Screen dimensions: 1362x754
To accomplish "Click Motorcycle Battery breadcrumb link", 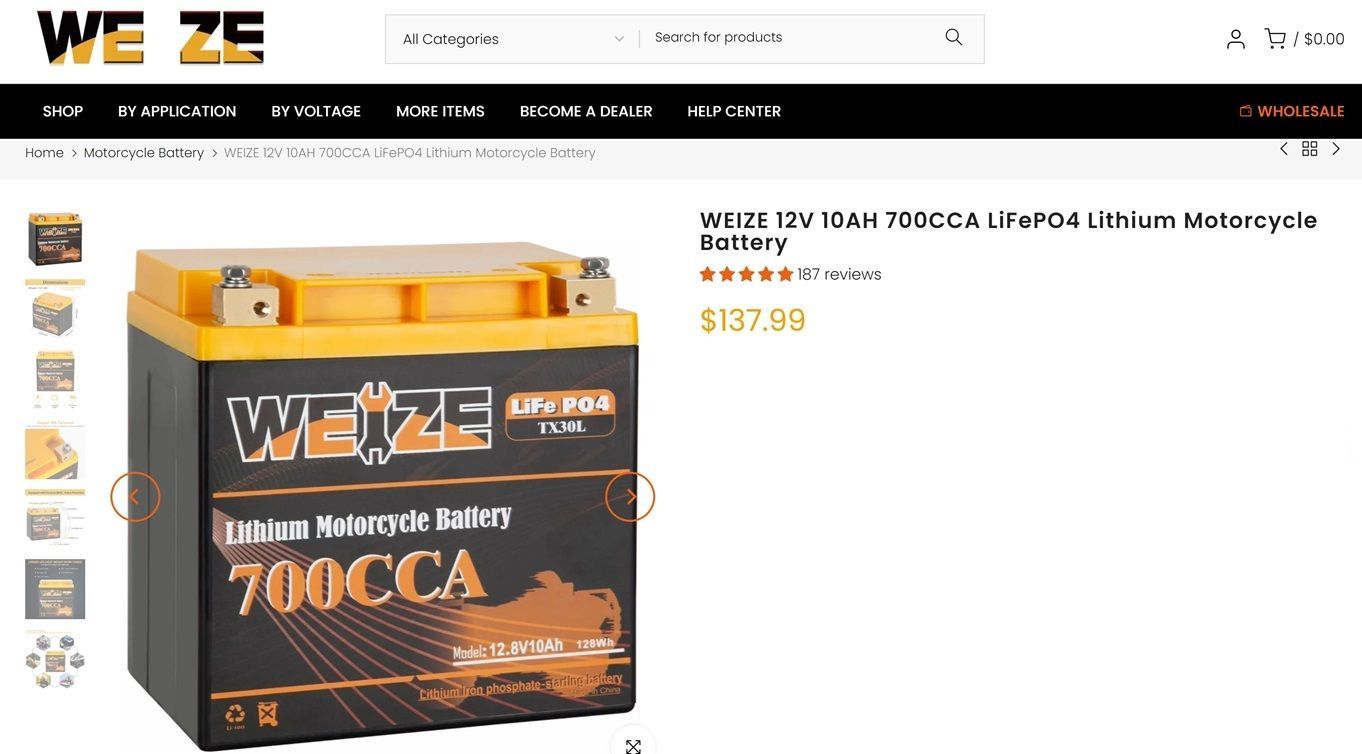I will tap(144, 153).
